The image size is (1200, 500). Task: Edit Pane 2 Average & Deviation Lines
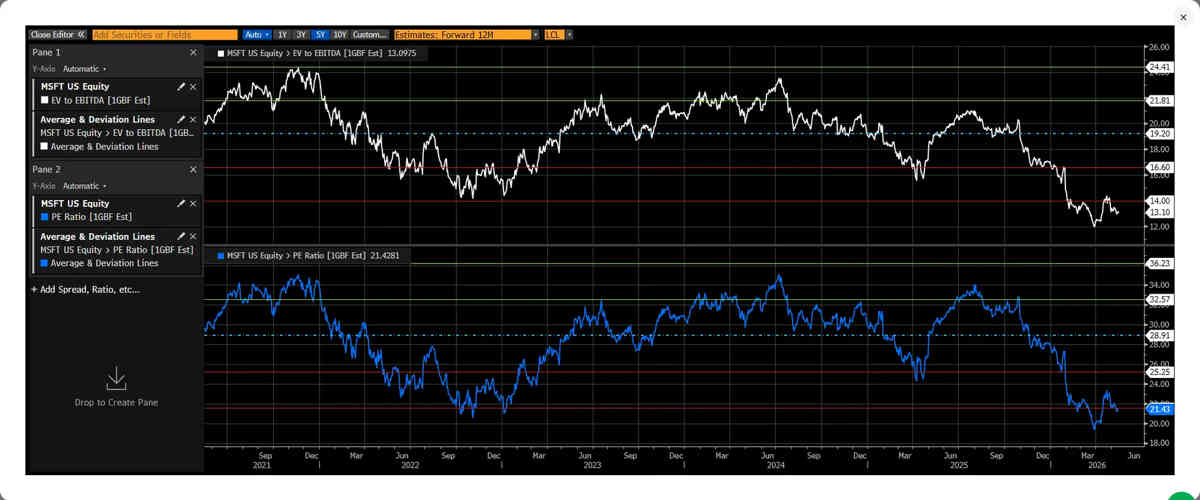coord(181,236)
